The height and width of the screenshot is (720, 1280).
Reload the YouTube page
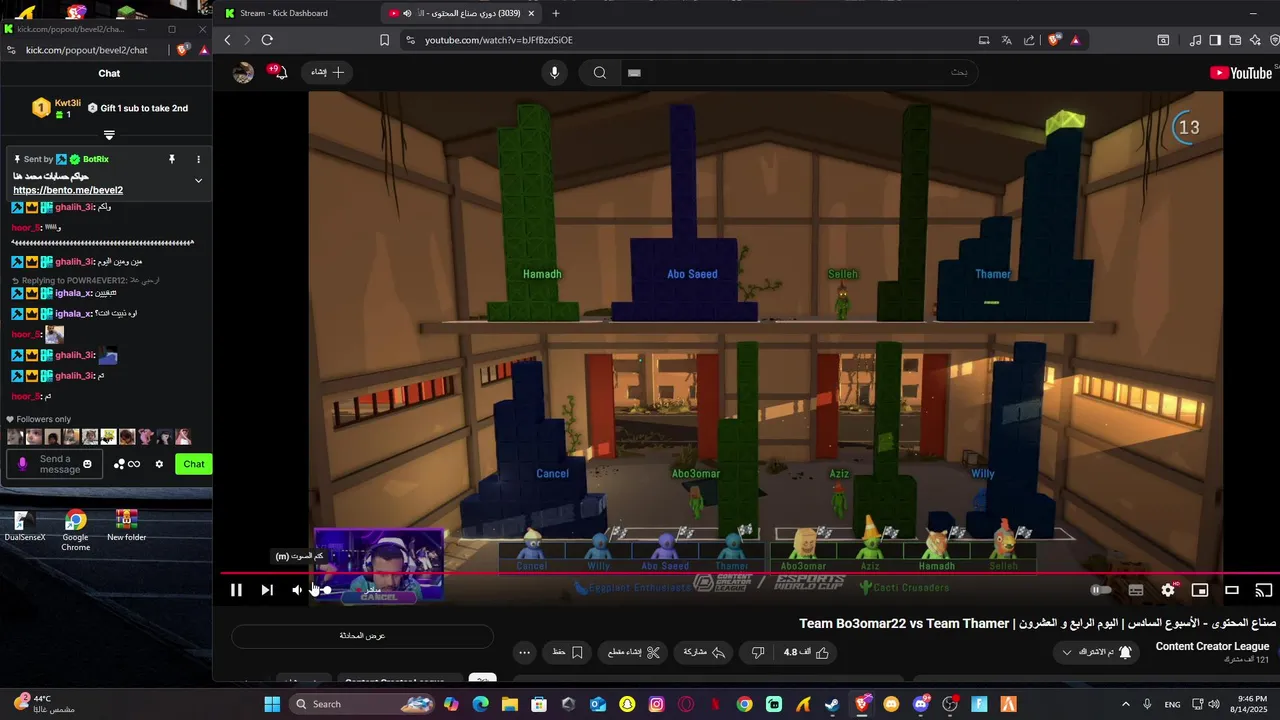(x=267, y=40)
